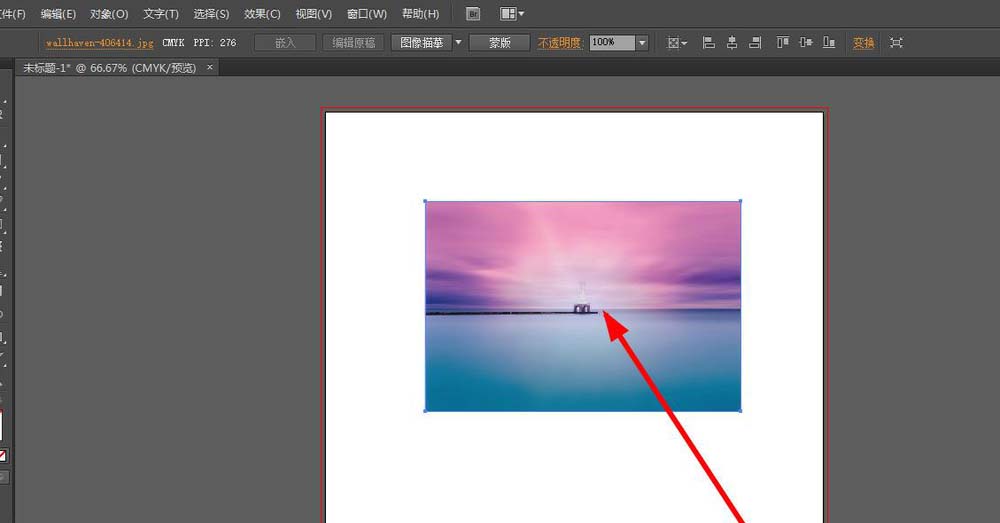The width and height of the screenshot is (1000, 523).
Task: Click the 蒙版 button
Action: click(x=499, y=43)
